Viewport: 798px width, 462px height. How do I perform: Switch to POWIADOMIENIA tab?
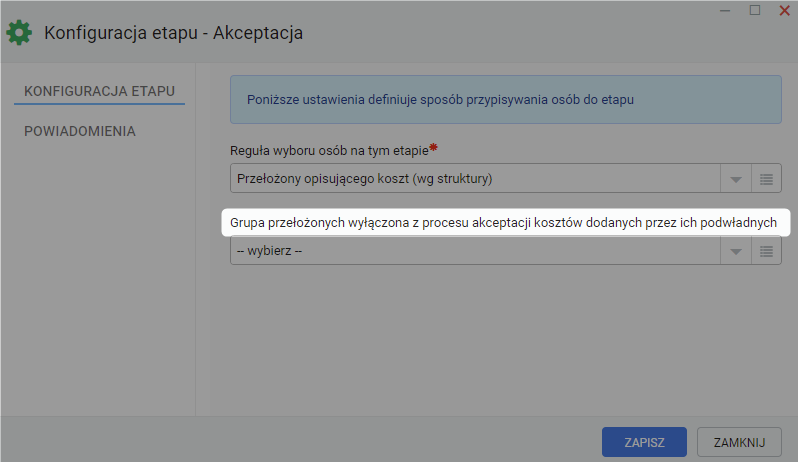(80, 131)
